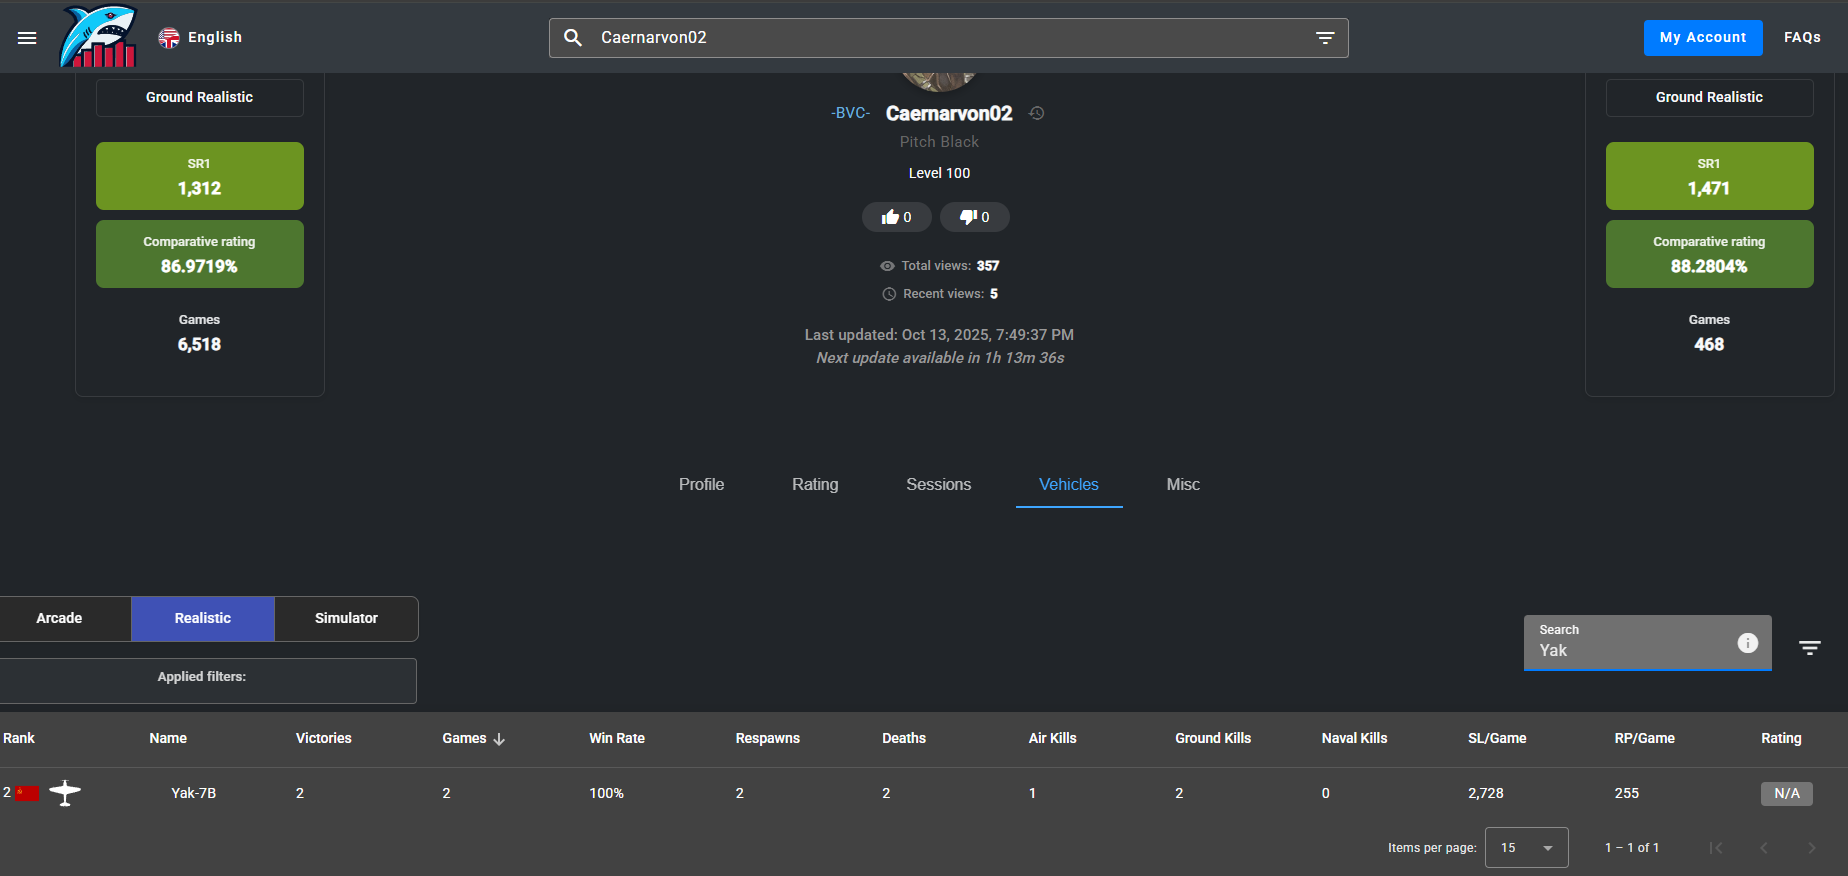
Task: Open the hamburger navigation menu
Action: (x=27, y=38)
